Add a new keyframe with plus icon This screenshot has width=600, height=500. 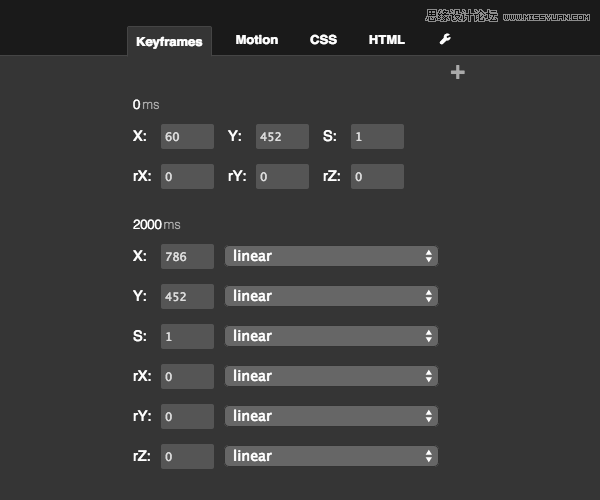click(x=458, y=72)
